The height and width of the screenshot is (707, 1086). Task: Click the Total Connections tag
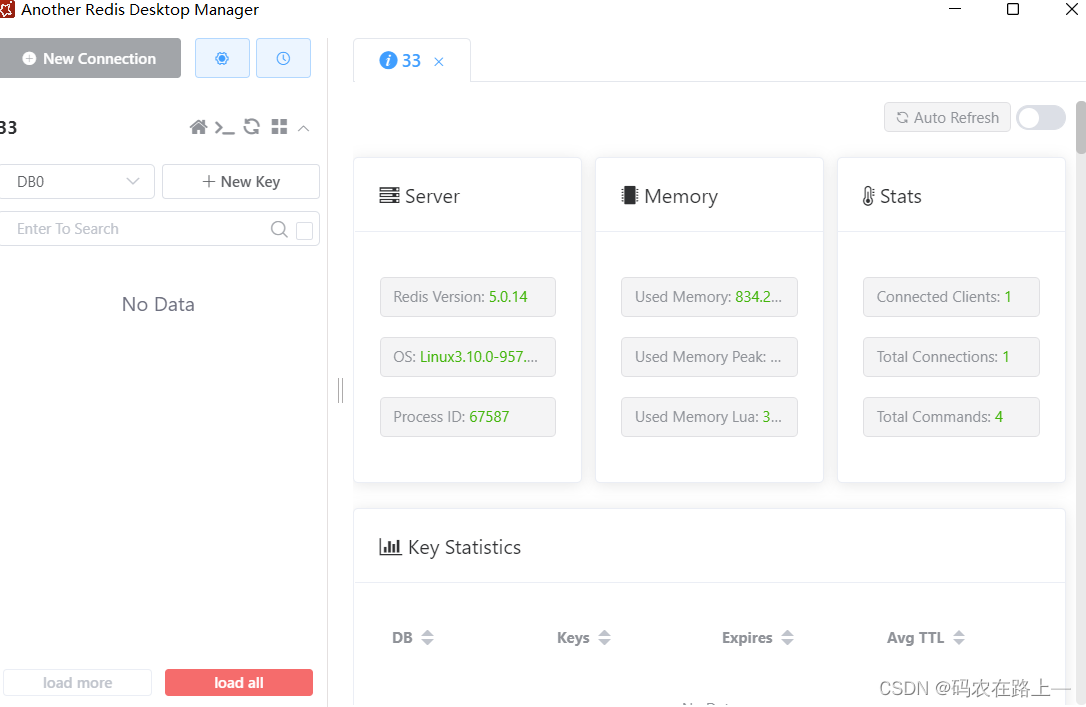(951, 357)
